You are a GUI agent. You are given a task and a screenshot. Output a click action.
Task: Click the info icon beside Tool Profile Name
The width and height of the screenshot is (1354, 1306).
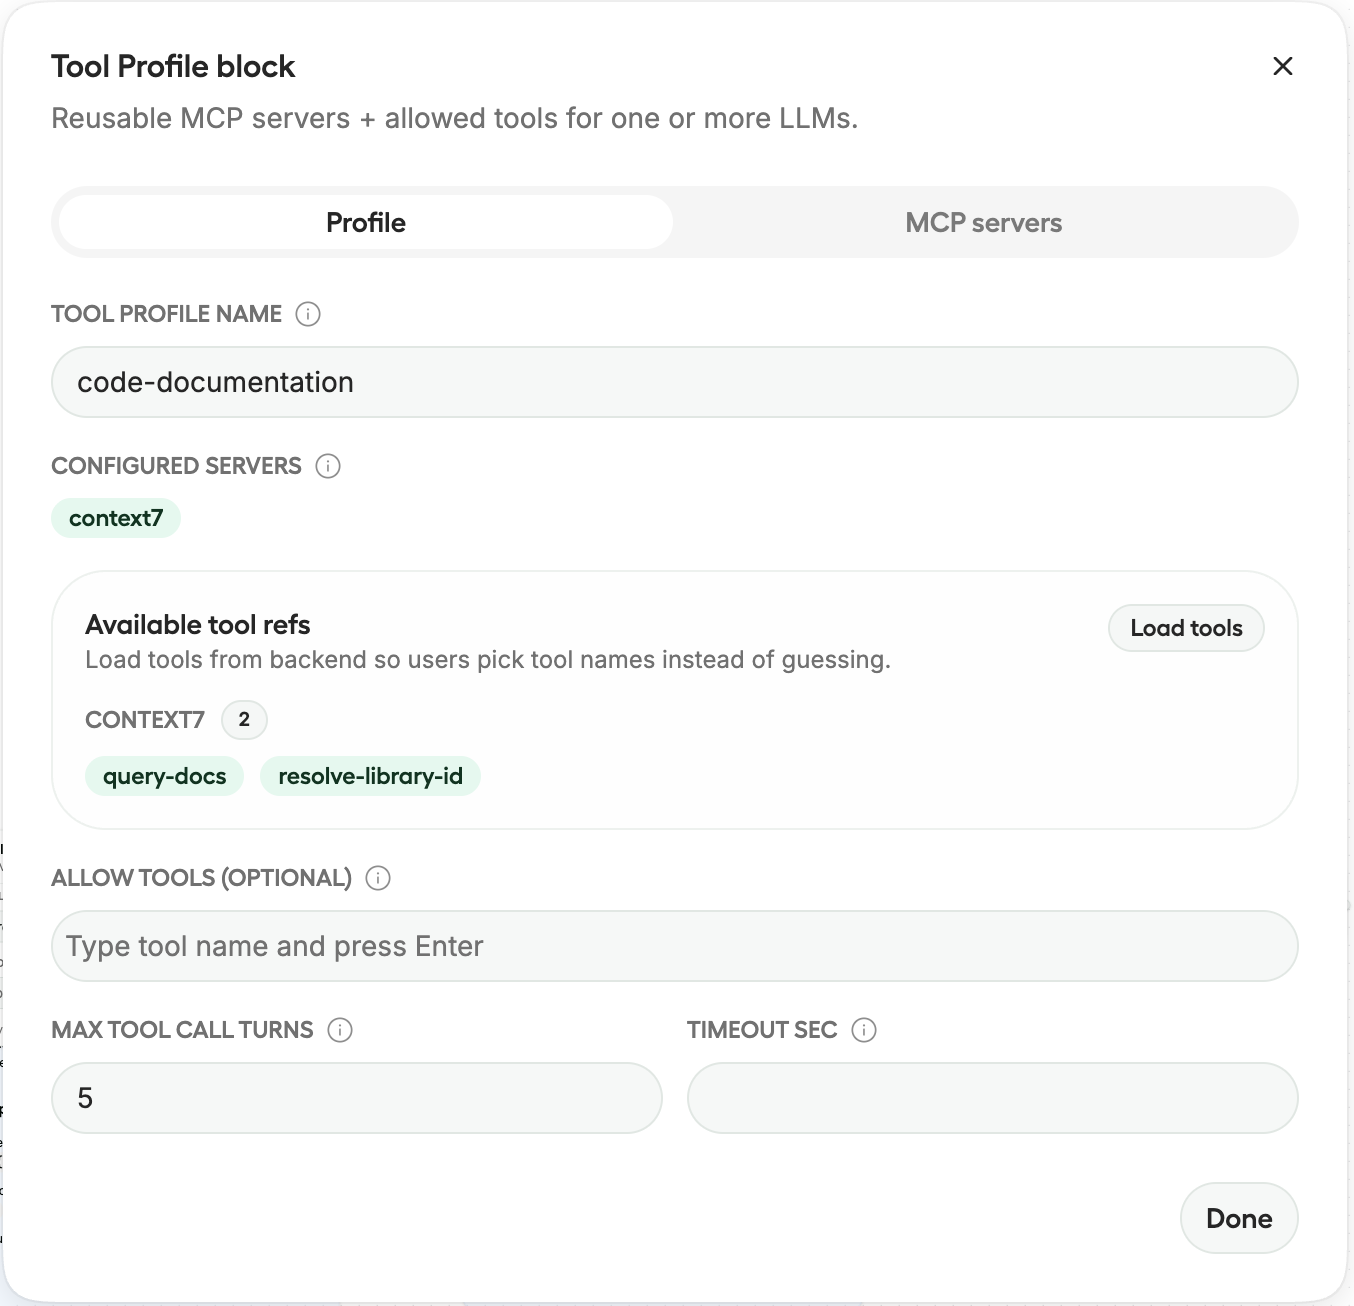308,314
